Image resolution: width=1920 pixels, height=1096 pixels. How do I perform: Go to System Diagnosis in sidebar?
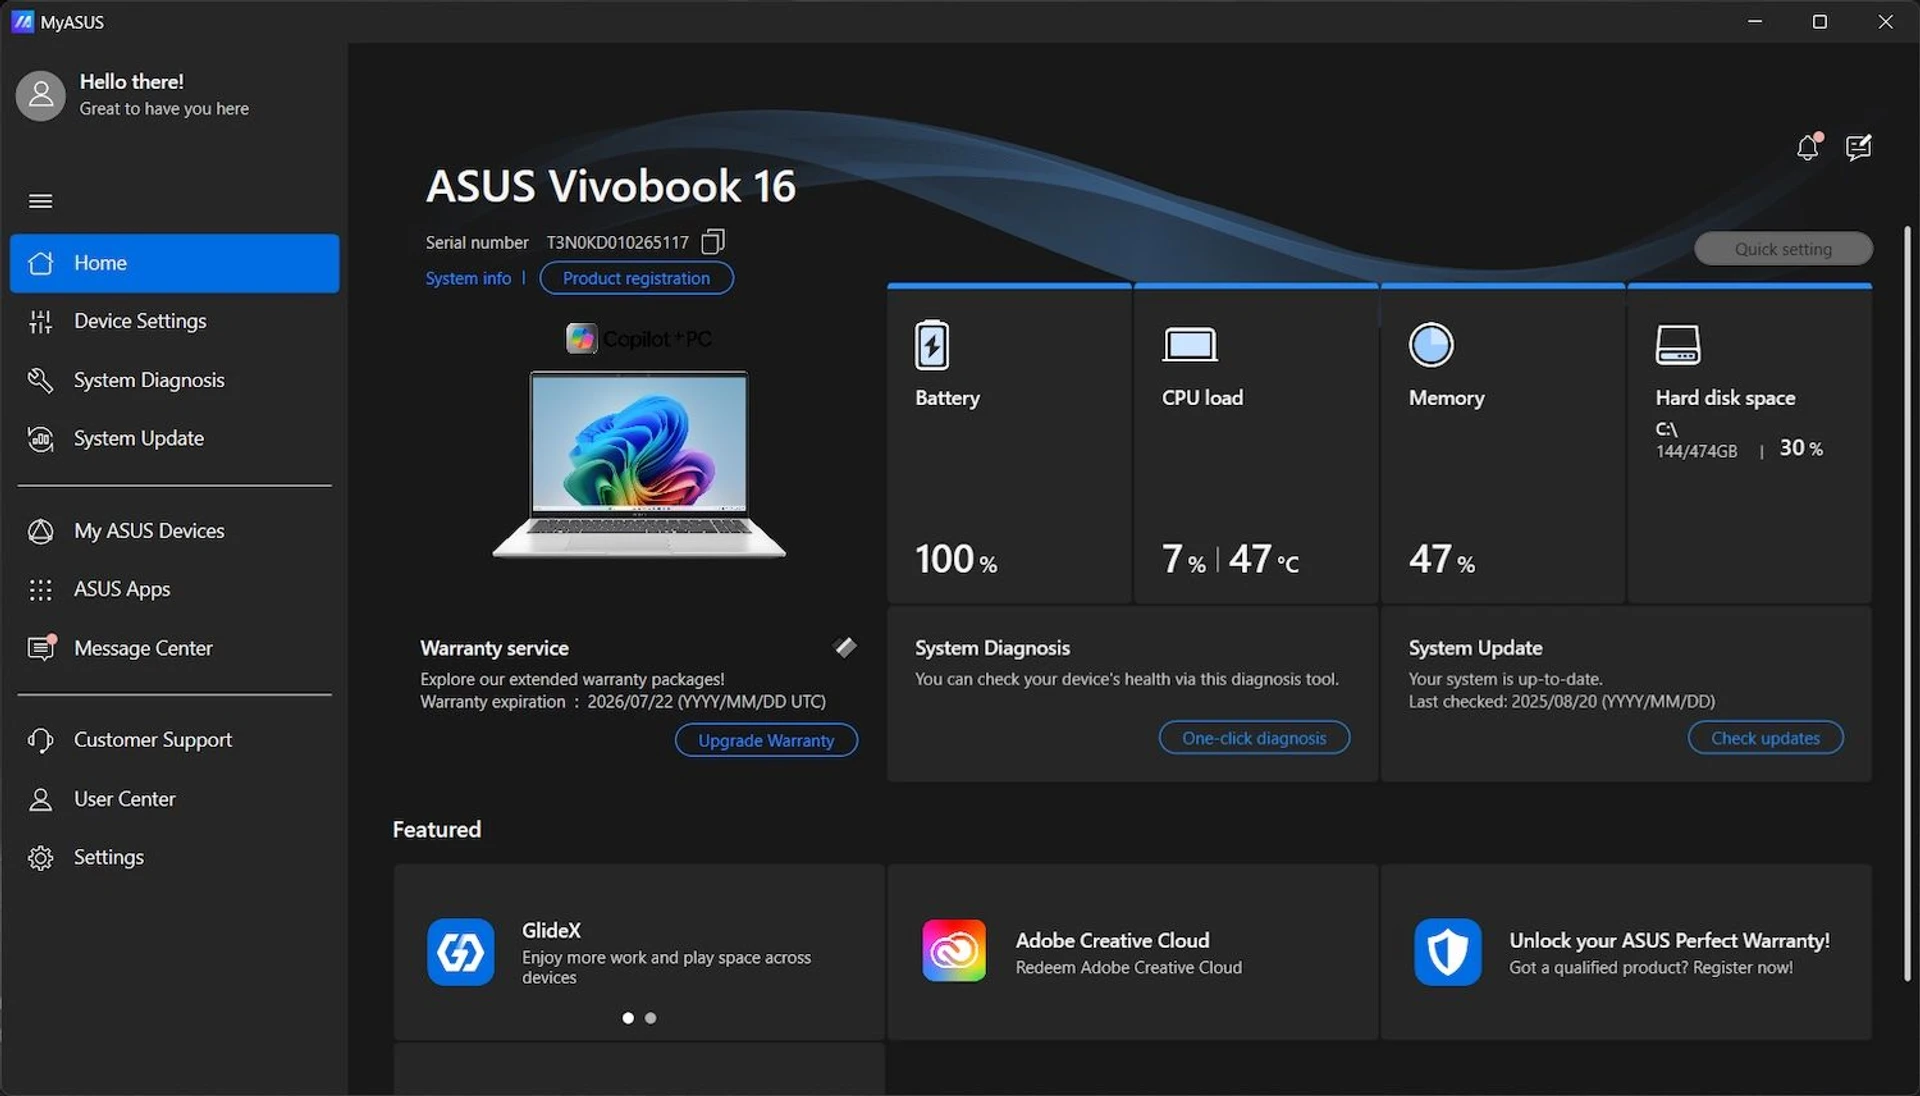tap(175, 380)
